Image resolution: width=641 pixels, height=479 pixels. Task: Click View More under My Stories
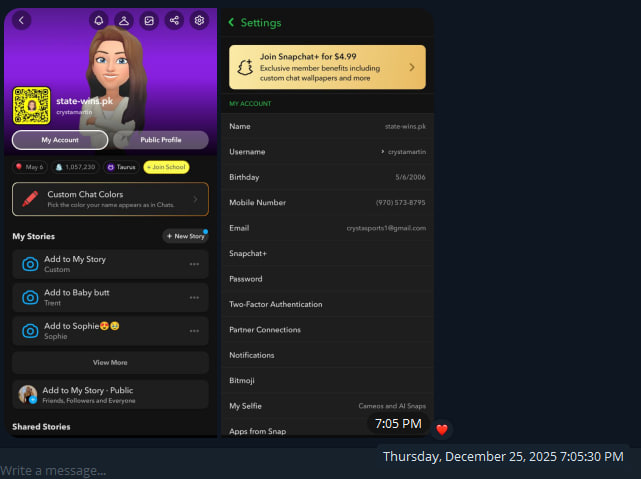click(x=110, y=363)
